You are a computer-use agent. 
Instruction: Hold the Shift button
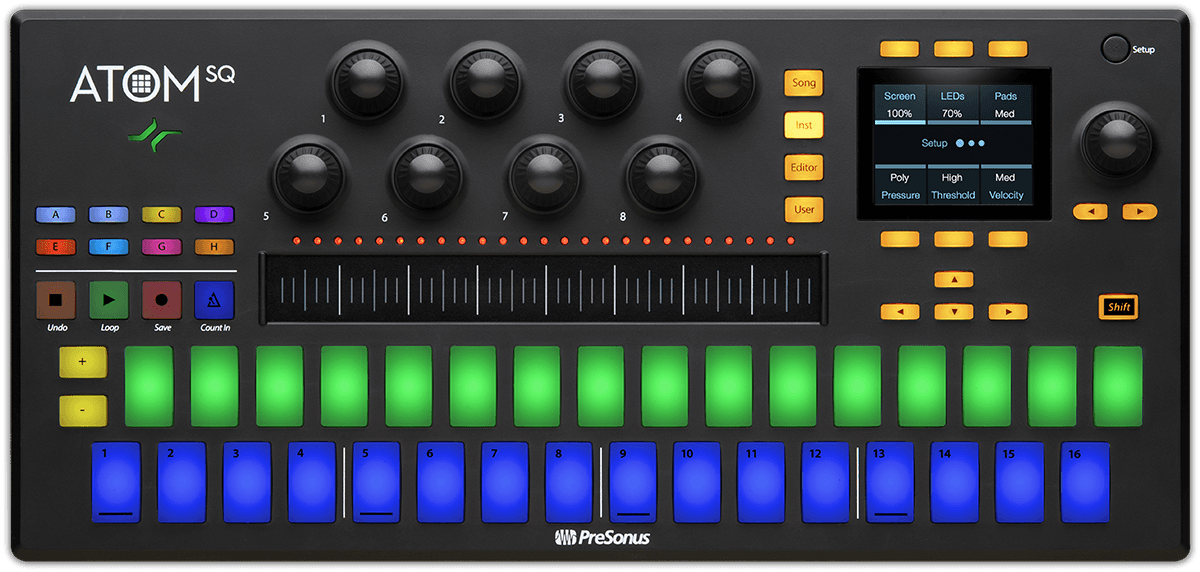tap(1119, 307)
